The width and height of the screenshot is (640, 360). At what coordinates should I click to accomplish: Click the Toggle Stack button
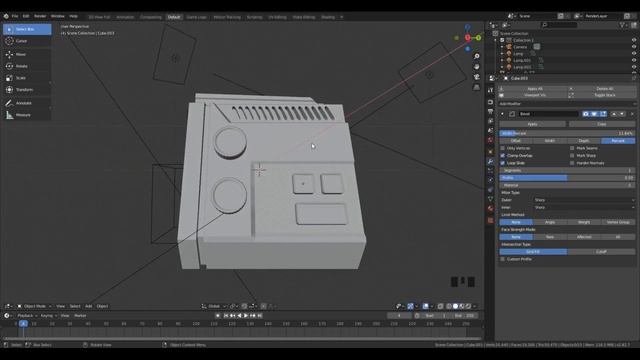coord(602,95)
